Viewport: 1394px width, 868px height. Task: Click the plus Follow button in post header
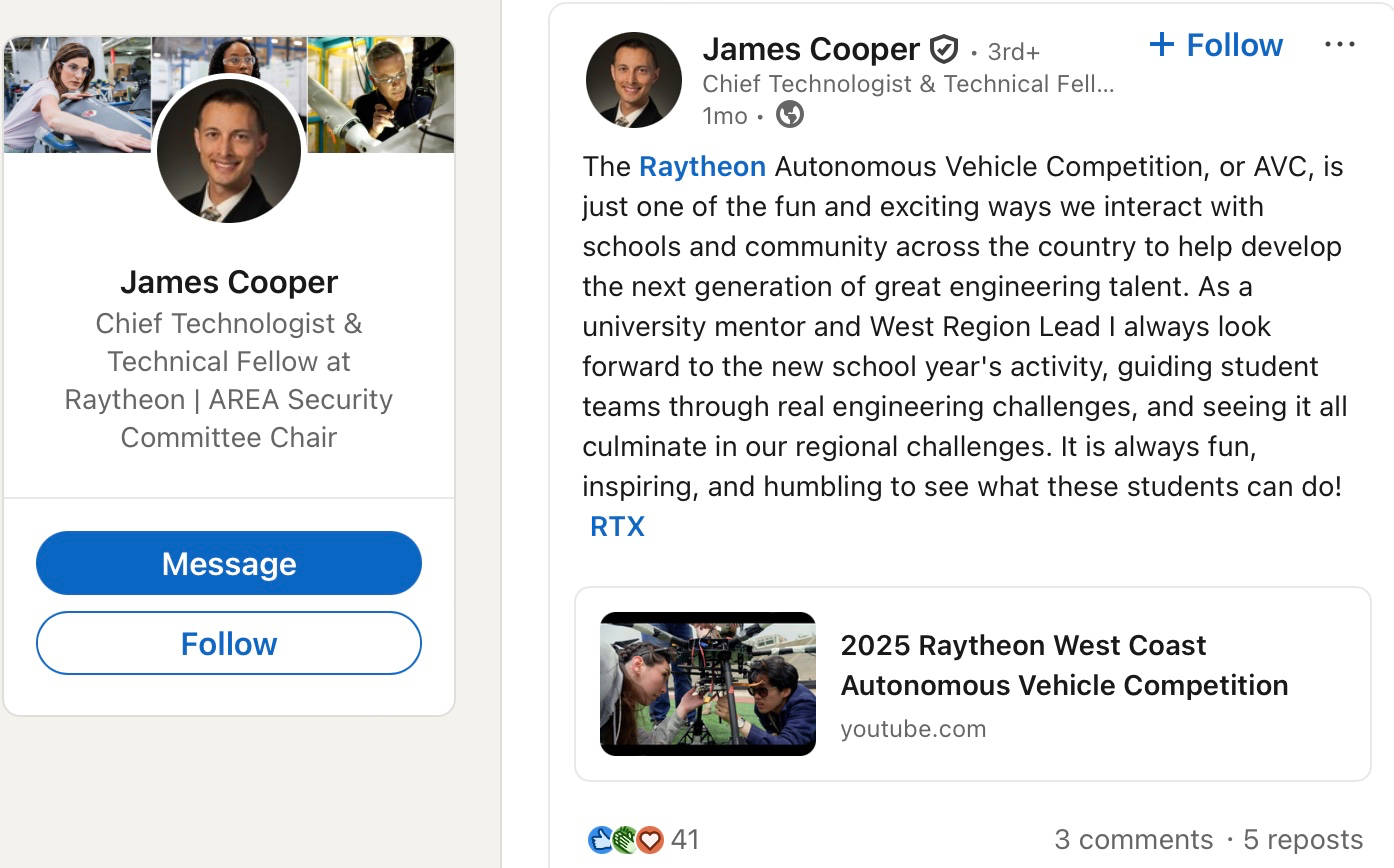[1216, 45]
